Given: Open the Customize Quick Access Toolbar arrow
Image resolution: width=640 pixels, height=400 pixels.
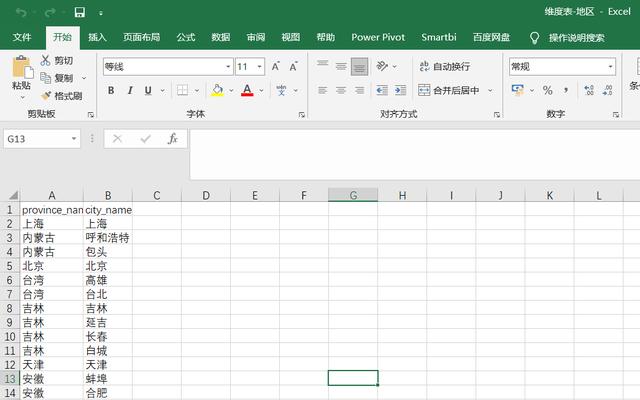Looking at the screenshot, I should click(x=101, y=13).
